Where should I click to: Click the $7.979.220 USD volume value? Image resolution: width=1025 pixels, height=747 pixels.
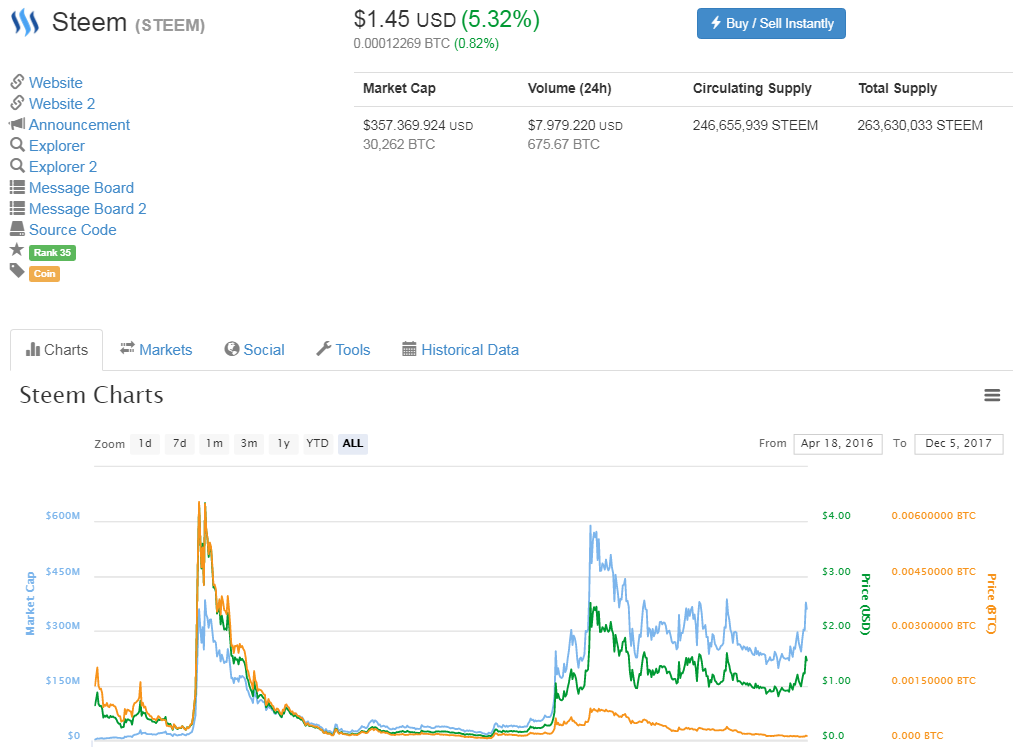coord(575,125)
